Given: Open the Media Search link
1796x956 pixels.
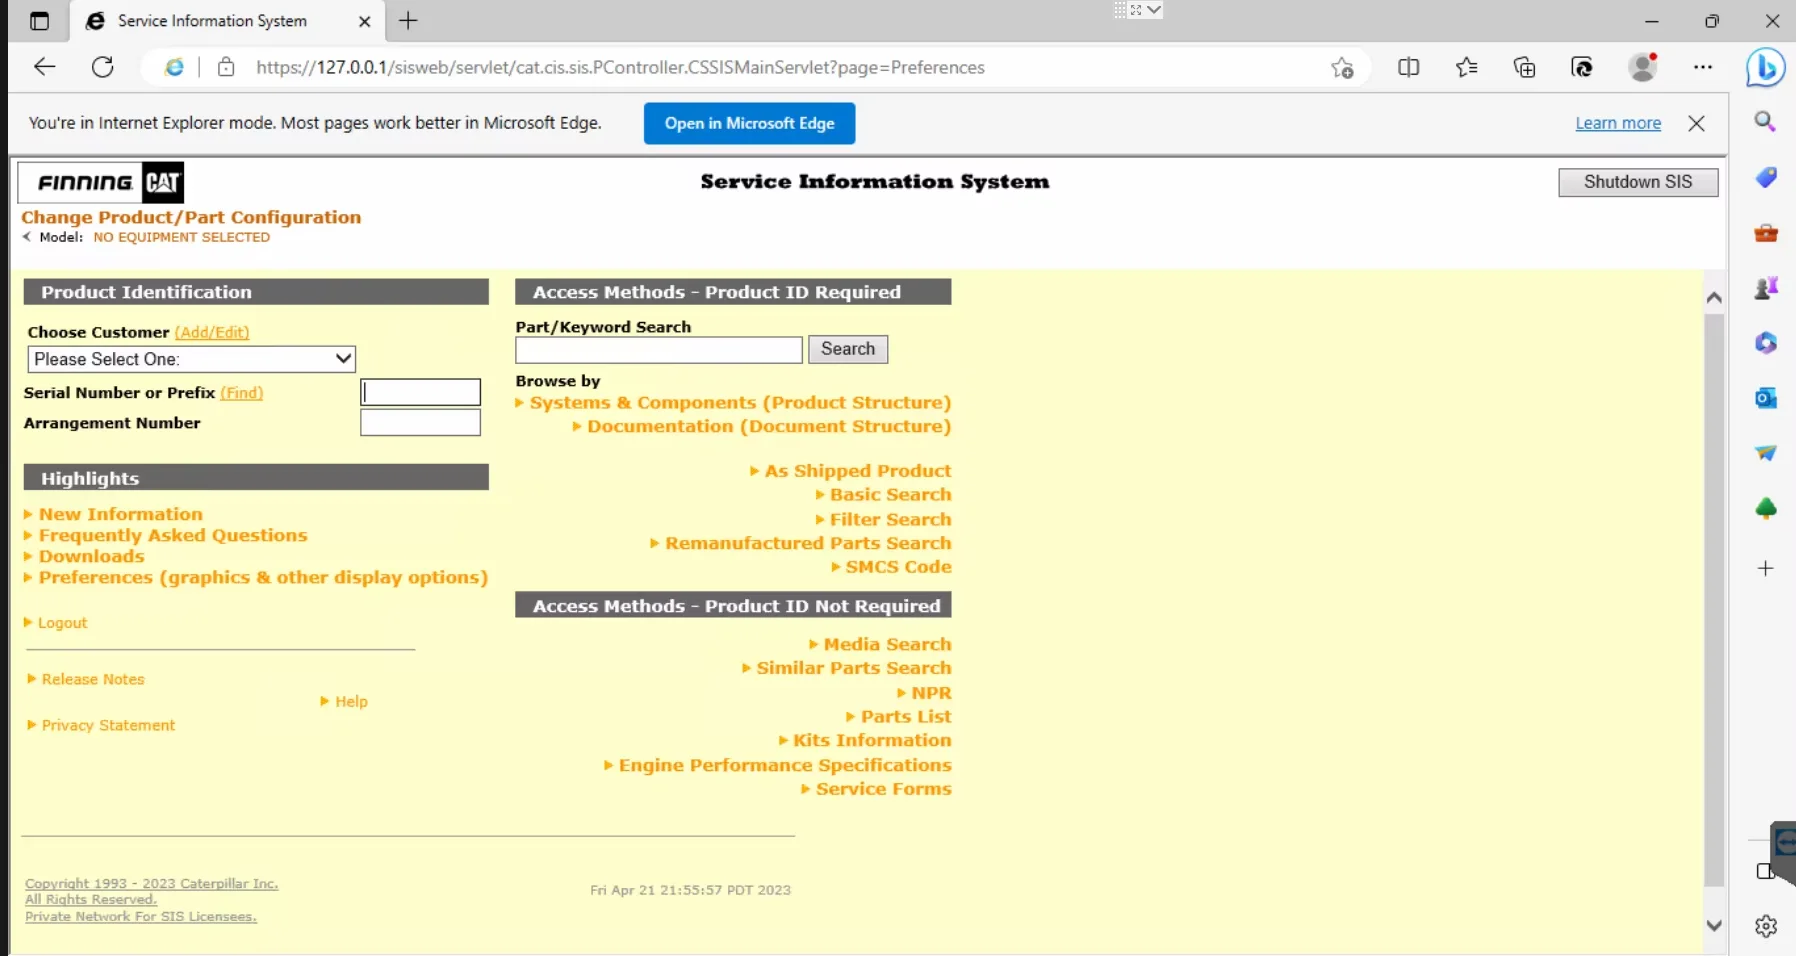Looking at the screenshot, I should point(886,645).
